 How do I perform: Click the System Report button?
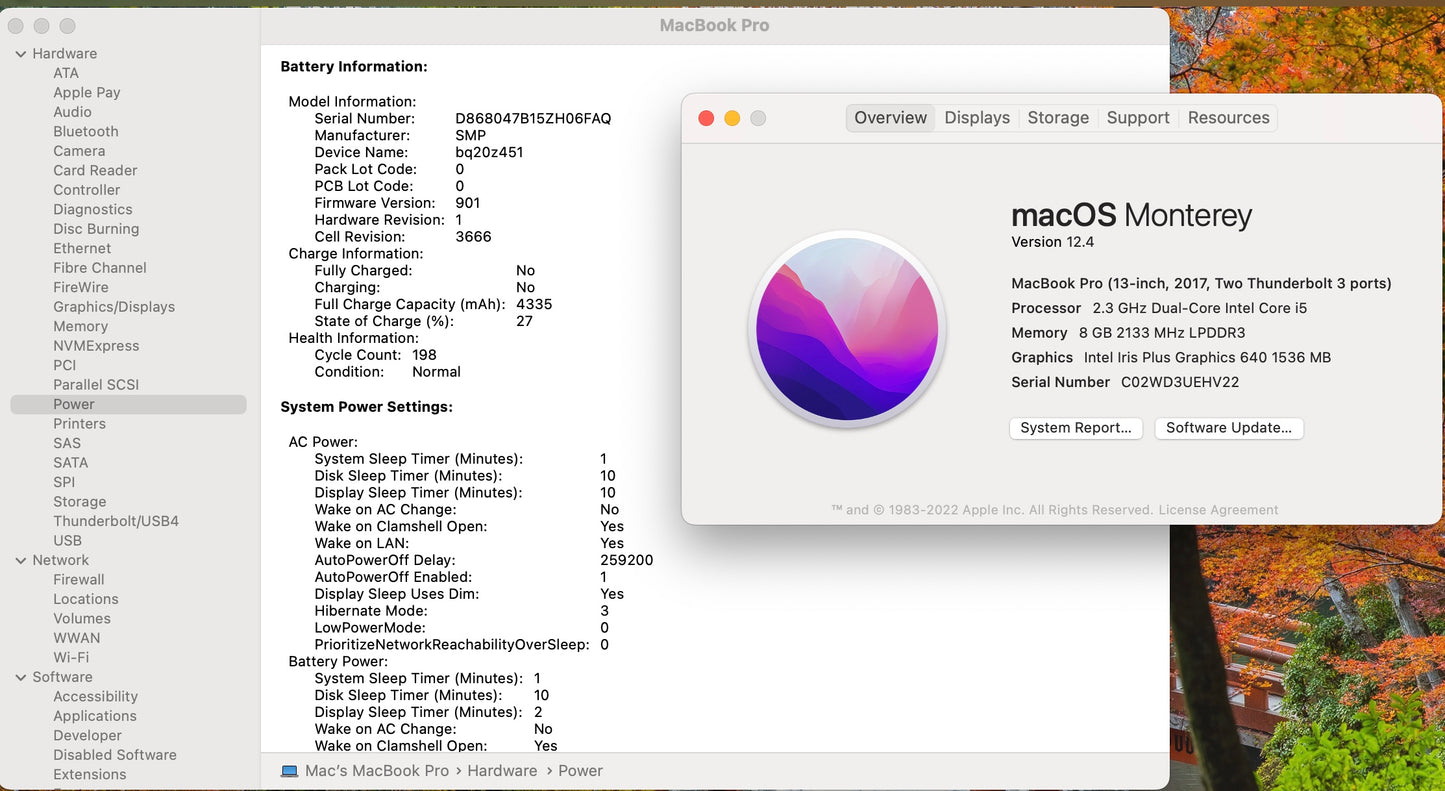(1075, 428)
